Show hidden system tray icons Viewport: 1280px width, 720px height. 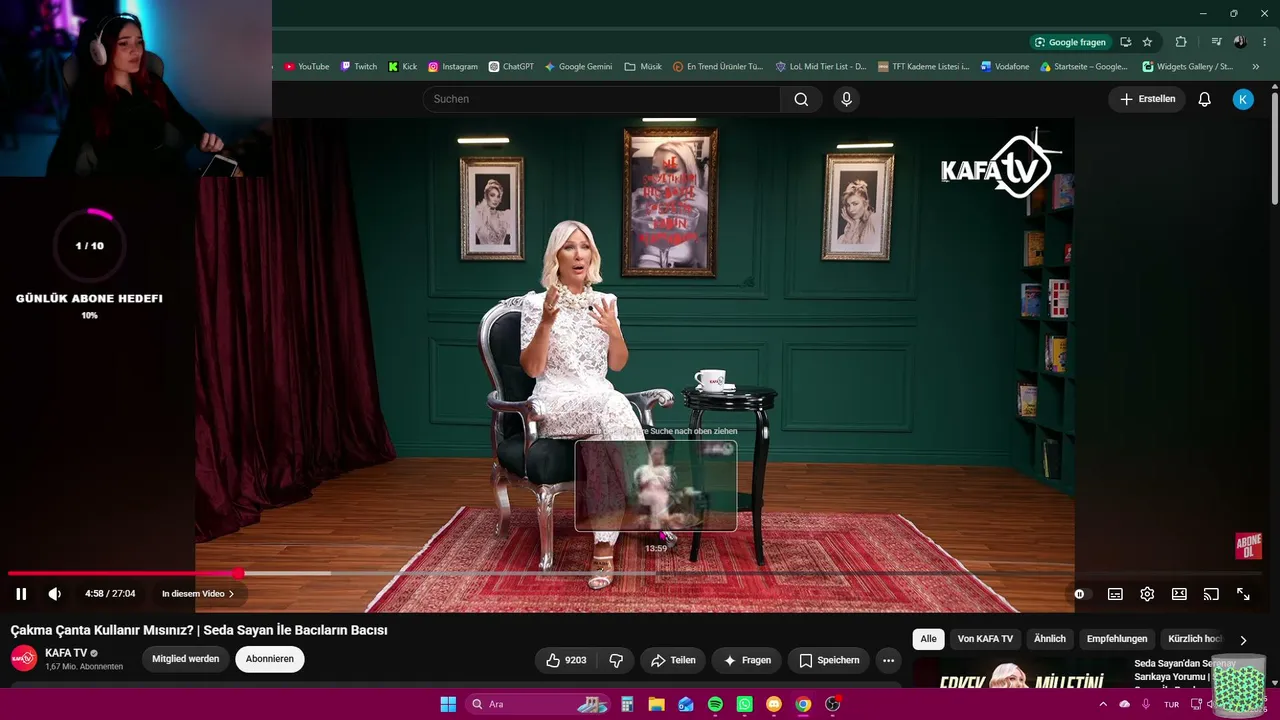click(x=1103, y=704)
